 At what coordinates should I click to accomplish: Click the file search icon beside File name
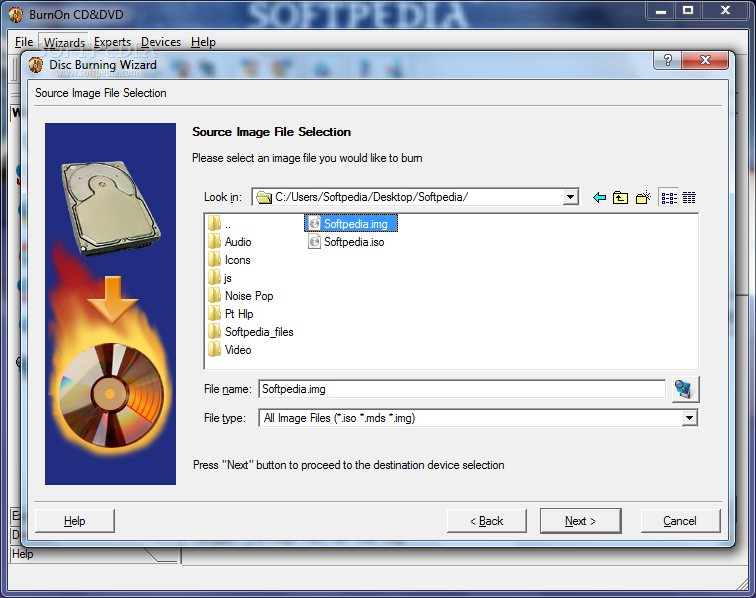684,389
